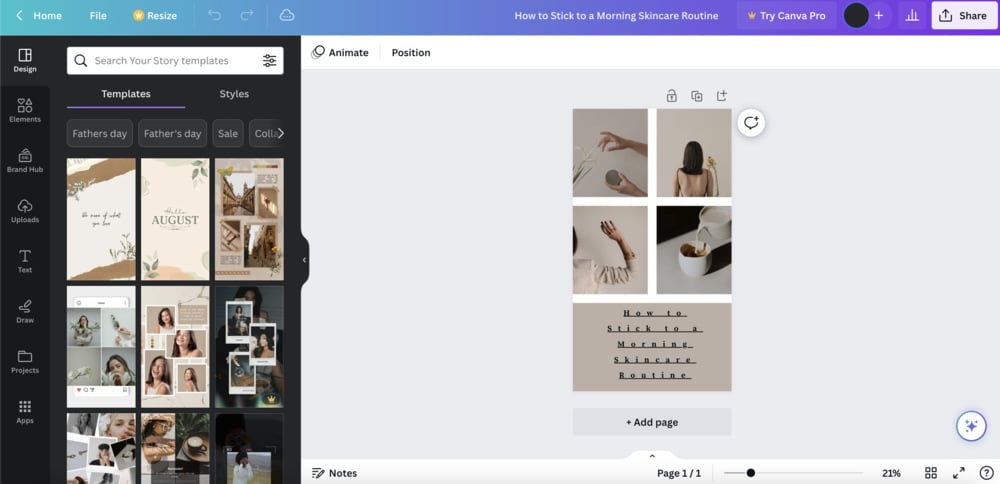Open the Elements panel
The height and width of the screenshot is (484, 1000).
(x=25, y=111)
